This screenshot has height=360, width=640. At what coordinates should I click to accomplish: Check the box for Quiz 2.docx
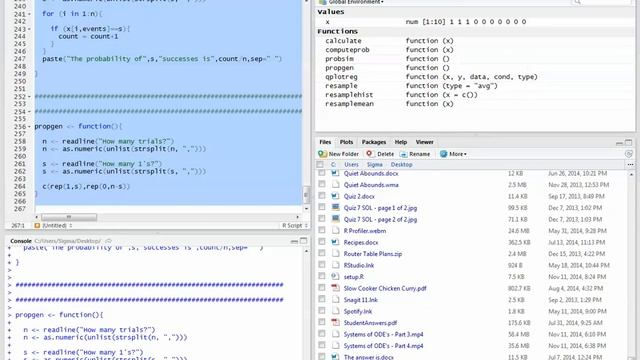322,196
